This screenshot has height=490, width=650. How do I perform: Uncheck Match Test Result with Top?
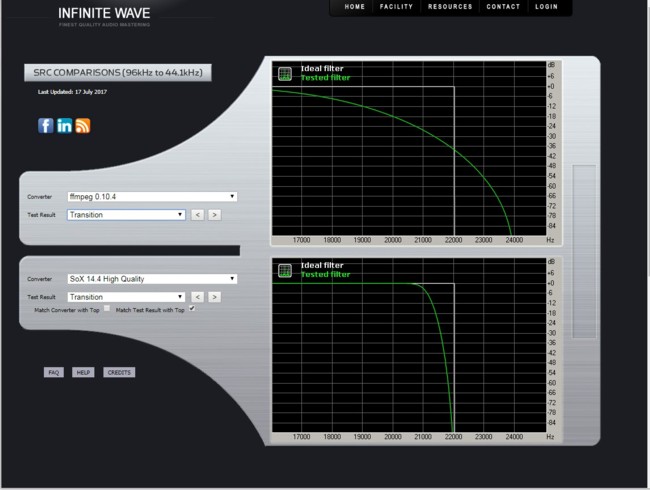(x=192, y=308)
